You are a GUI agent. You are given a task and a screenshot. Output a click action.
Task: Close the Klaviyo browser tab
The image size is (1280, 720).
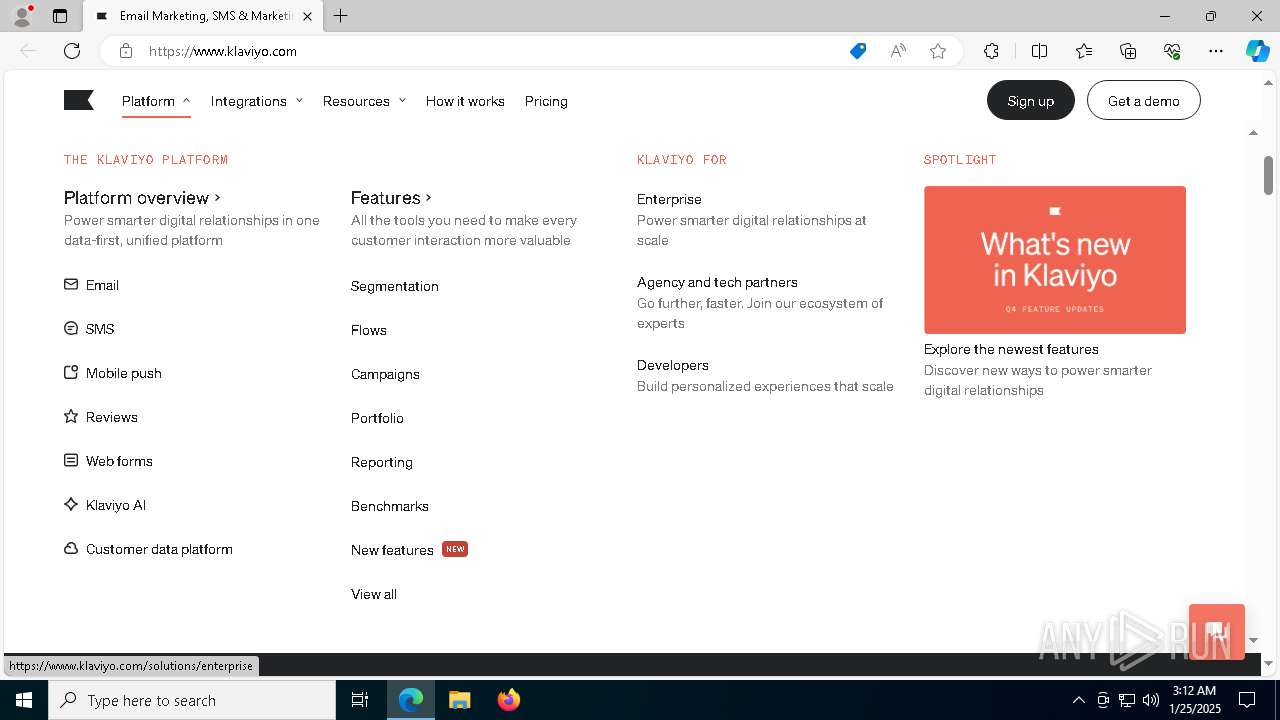(x=307, y=16)
